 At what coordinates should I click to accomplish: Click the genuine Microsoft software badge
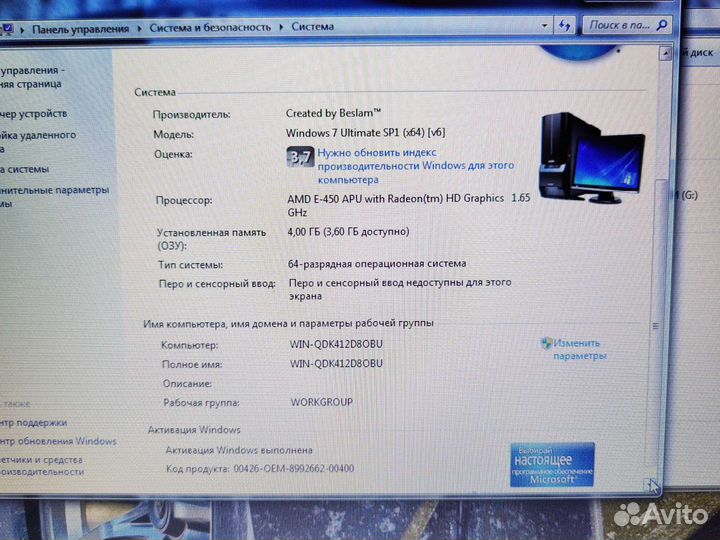coord(552,464)
